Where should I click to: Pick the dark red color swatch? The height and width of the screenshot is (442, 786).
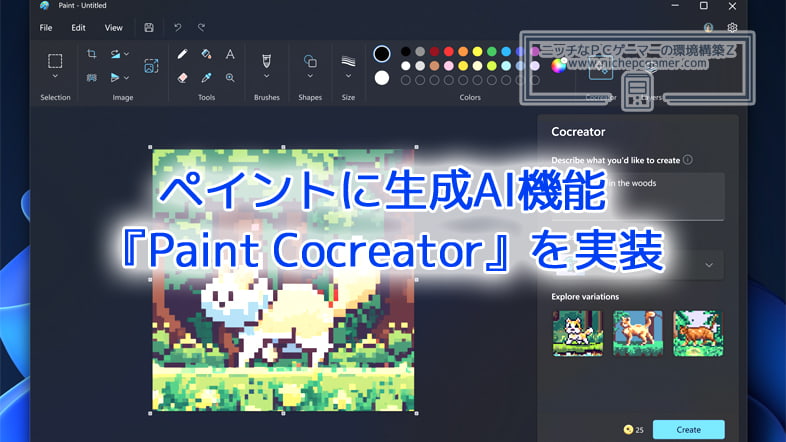click(435, 51)
